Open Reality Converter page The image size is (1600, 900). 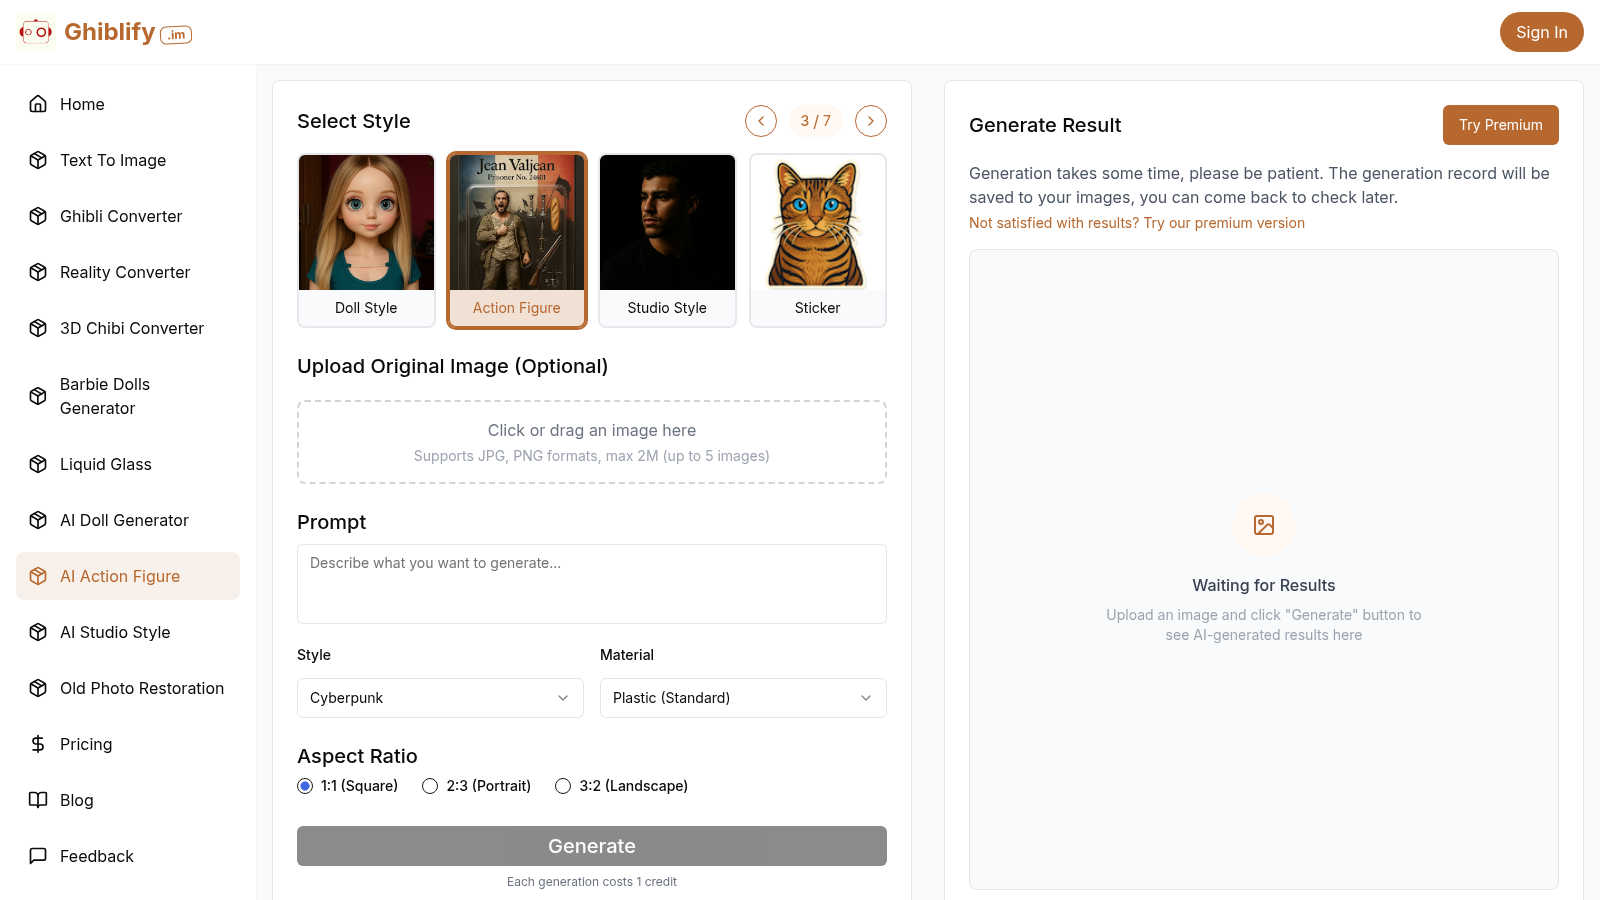tap(128, 272)
